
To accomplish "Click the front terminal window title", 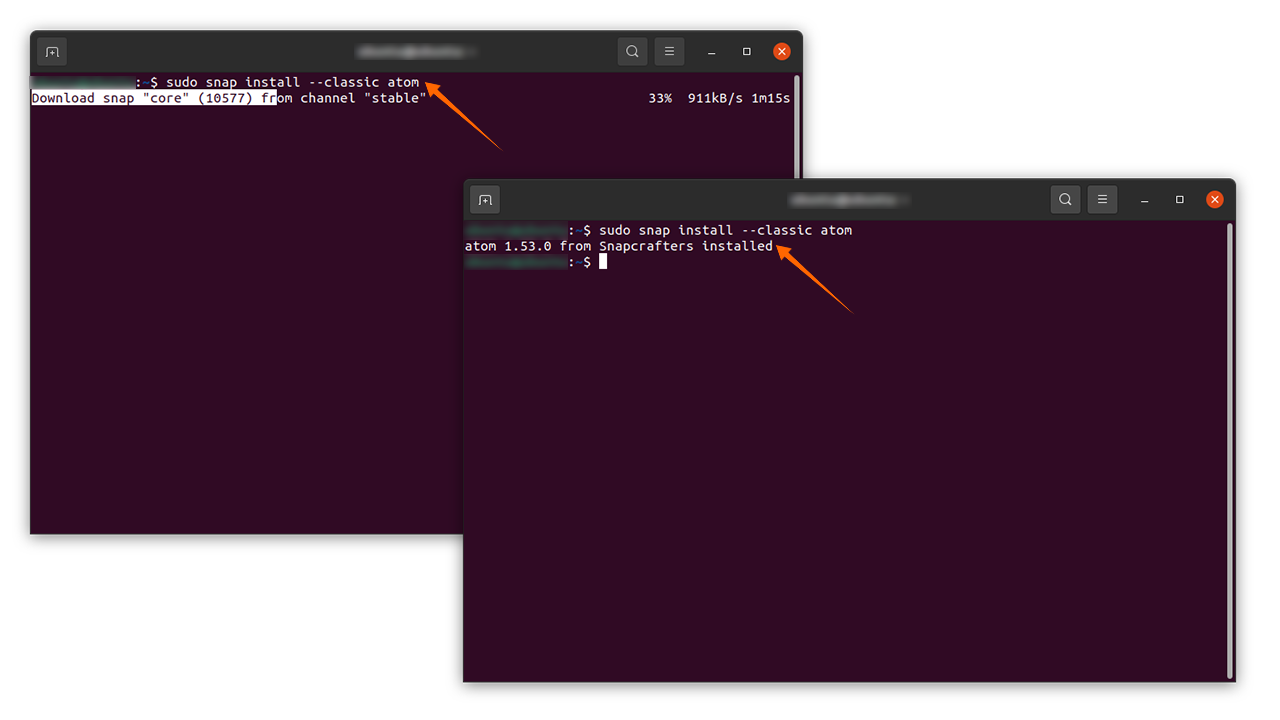I will 849,200.
